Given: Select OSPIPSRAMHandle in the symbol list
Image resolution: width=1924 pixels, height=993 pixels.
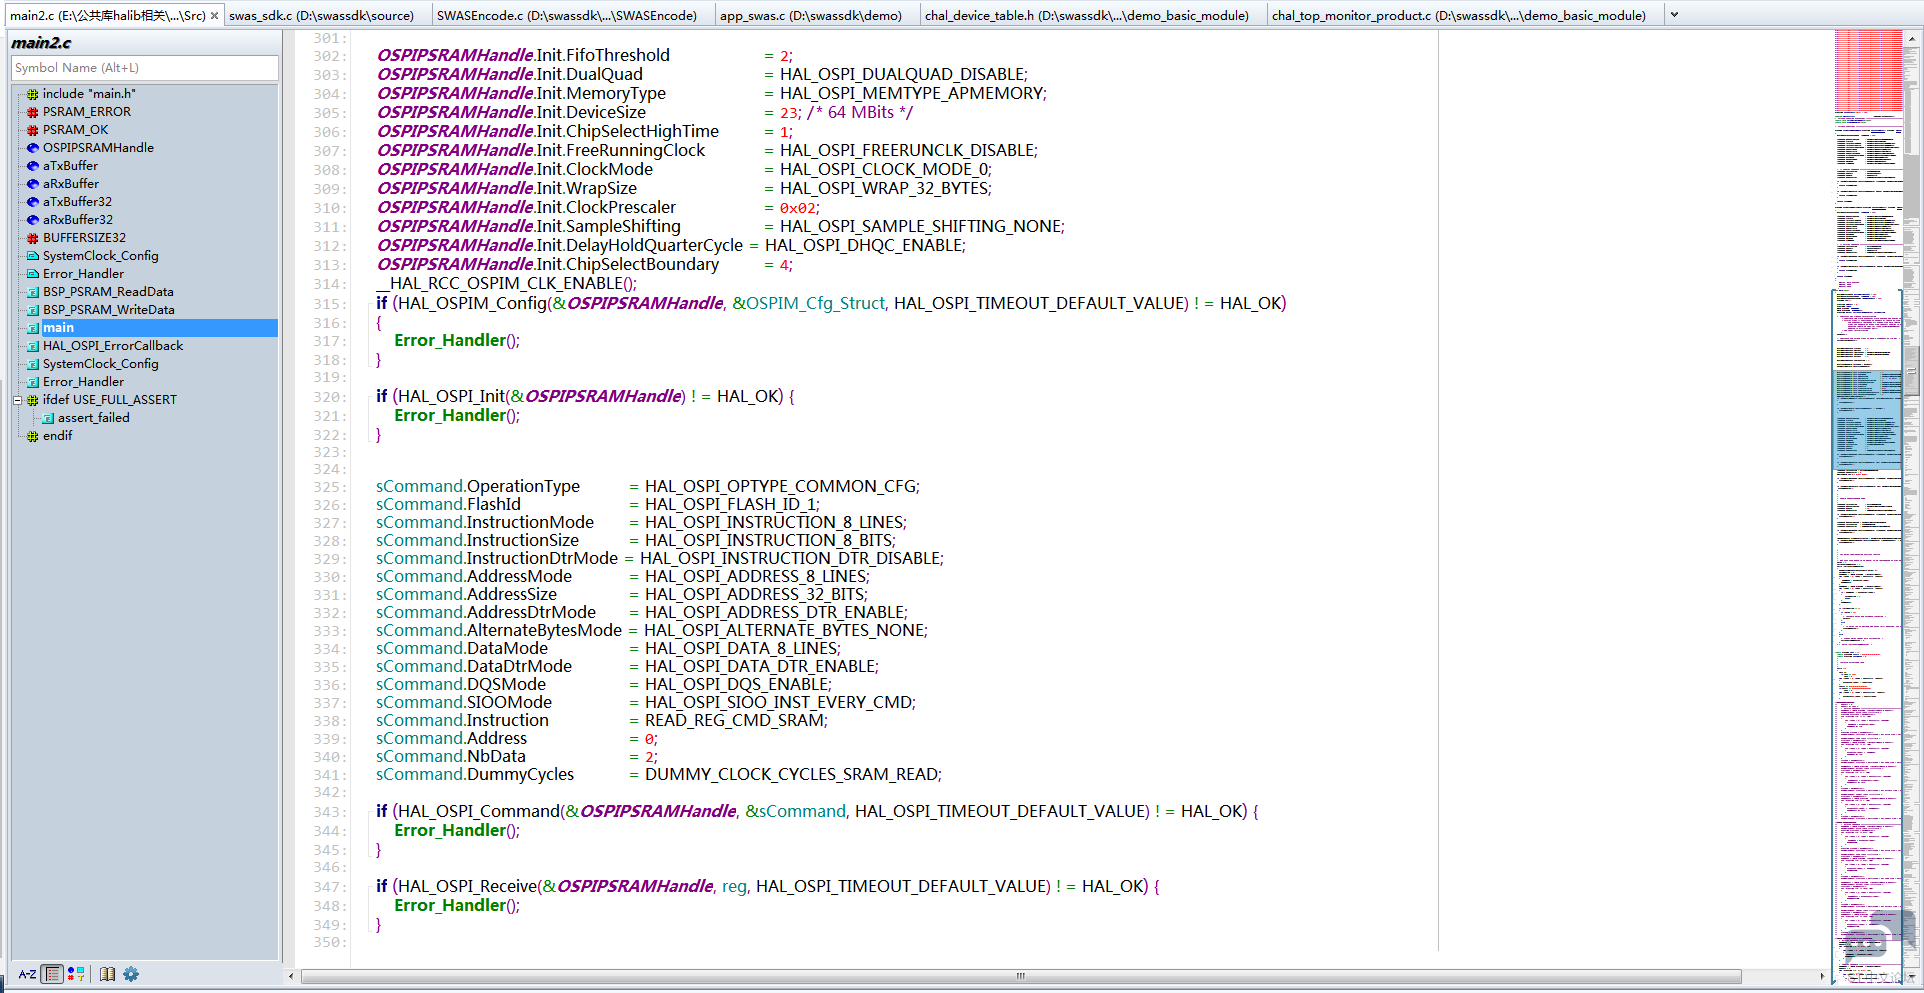Looking at the screenshot, I should 98,148.
